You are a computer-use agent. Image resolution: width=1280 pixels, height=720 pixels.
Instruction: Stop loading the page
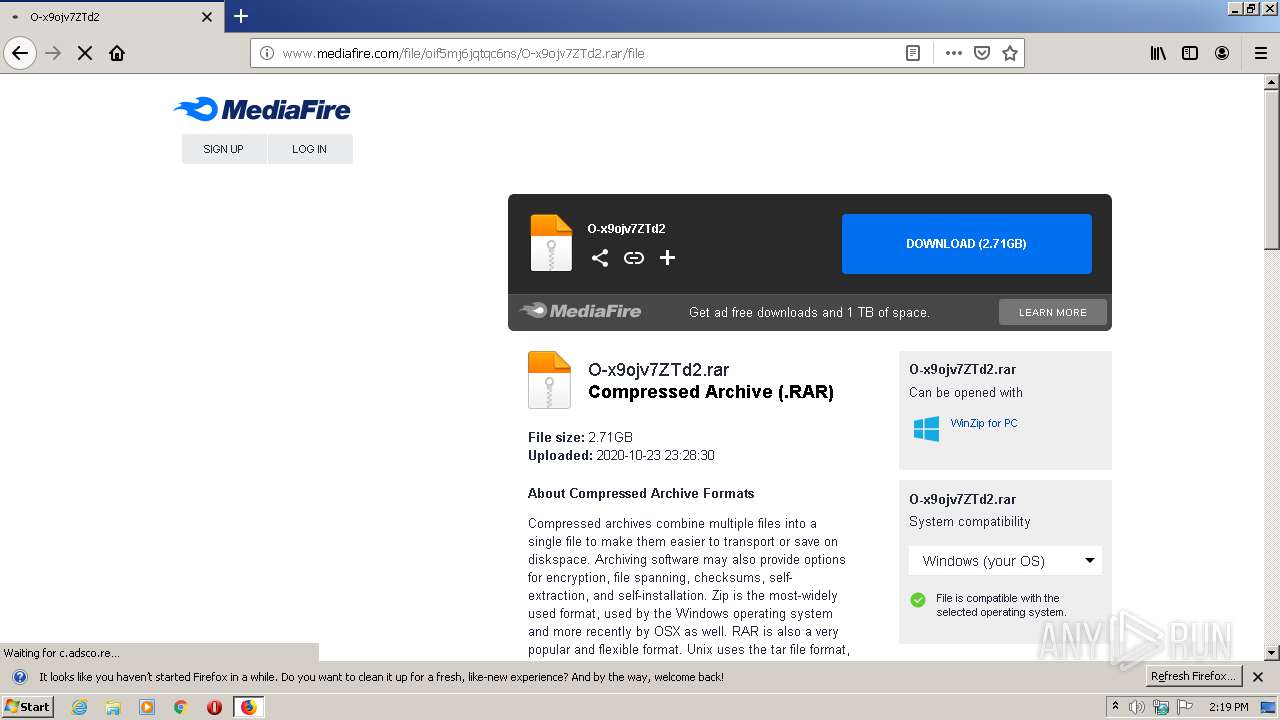(x=85, y=53)
